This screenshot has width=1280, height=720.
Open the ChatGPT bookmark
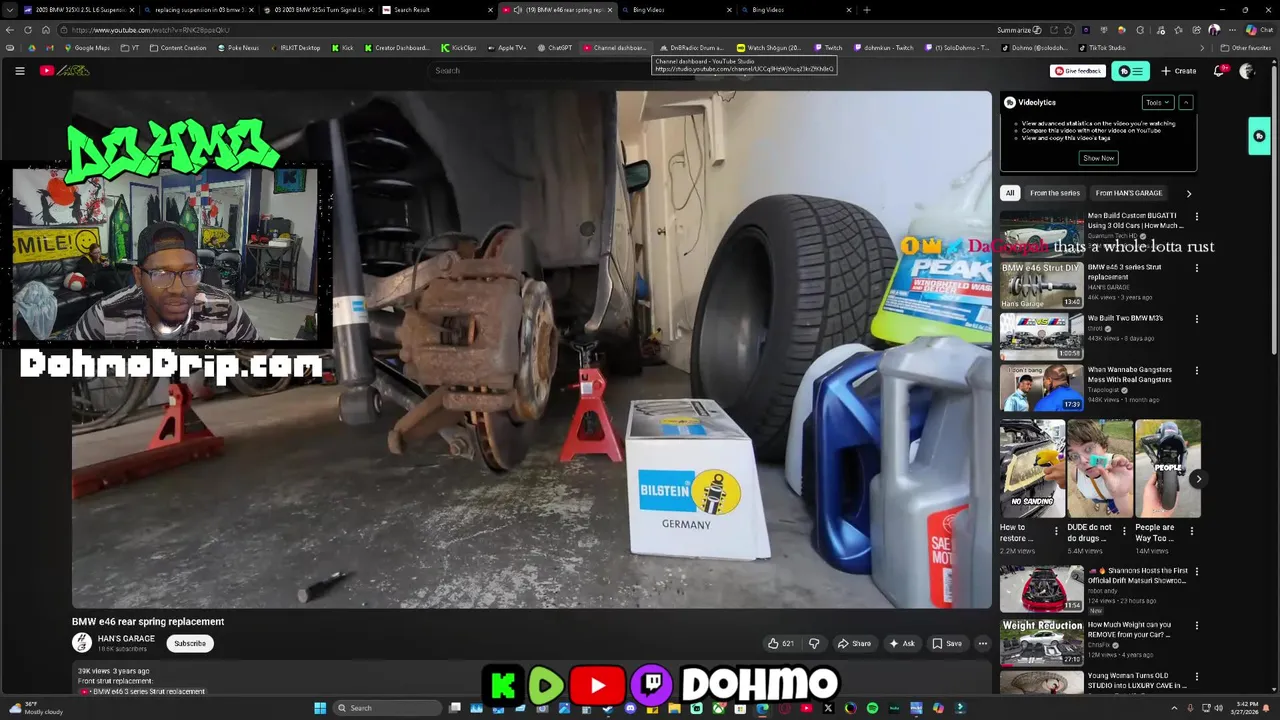pos(555,48)
